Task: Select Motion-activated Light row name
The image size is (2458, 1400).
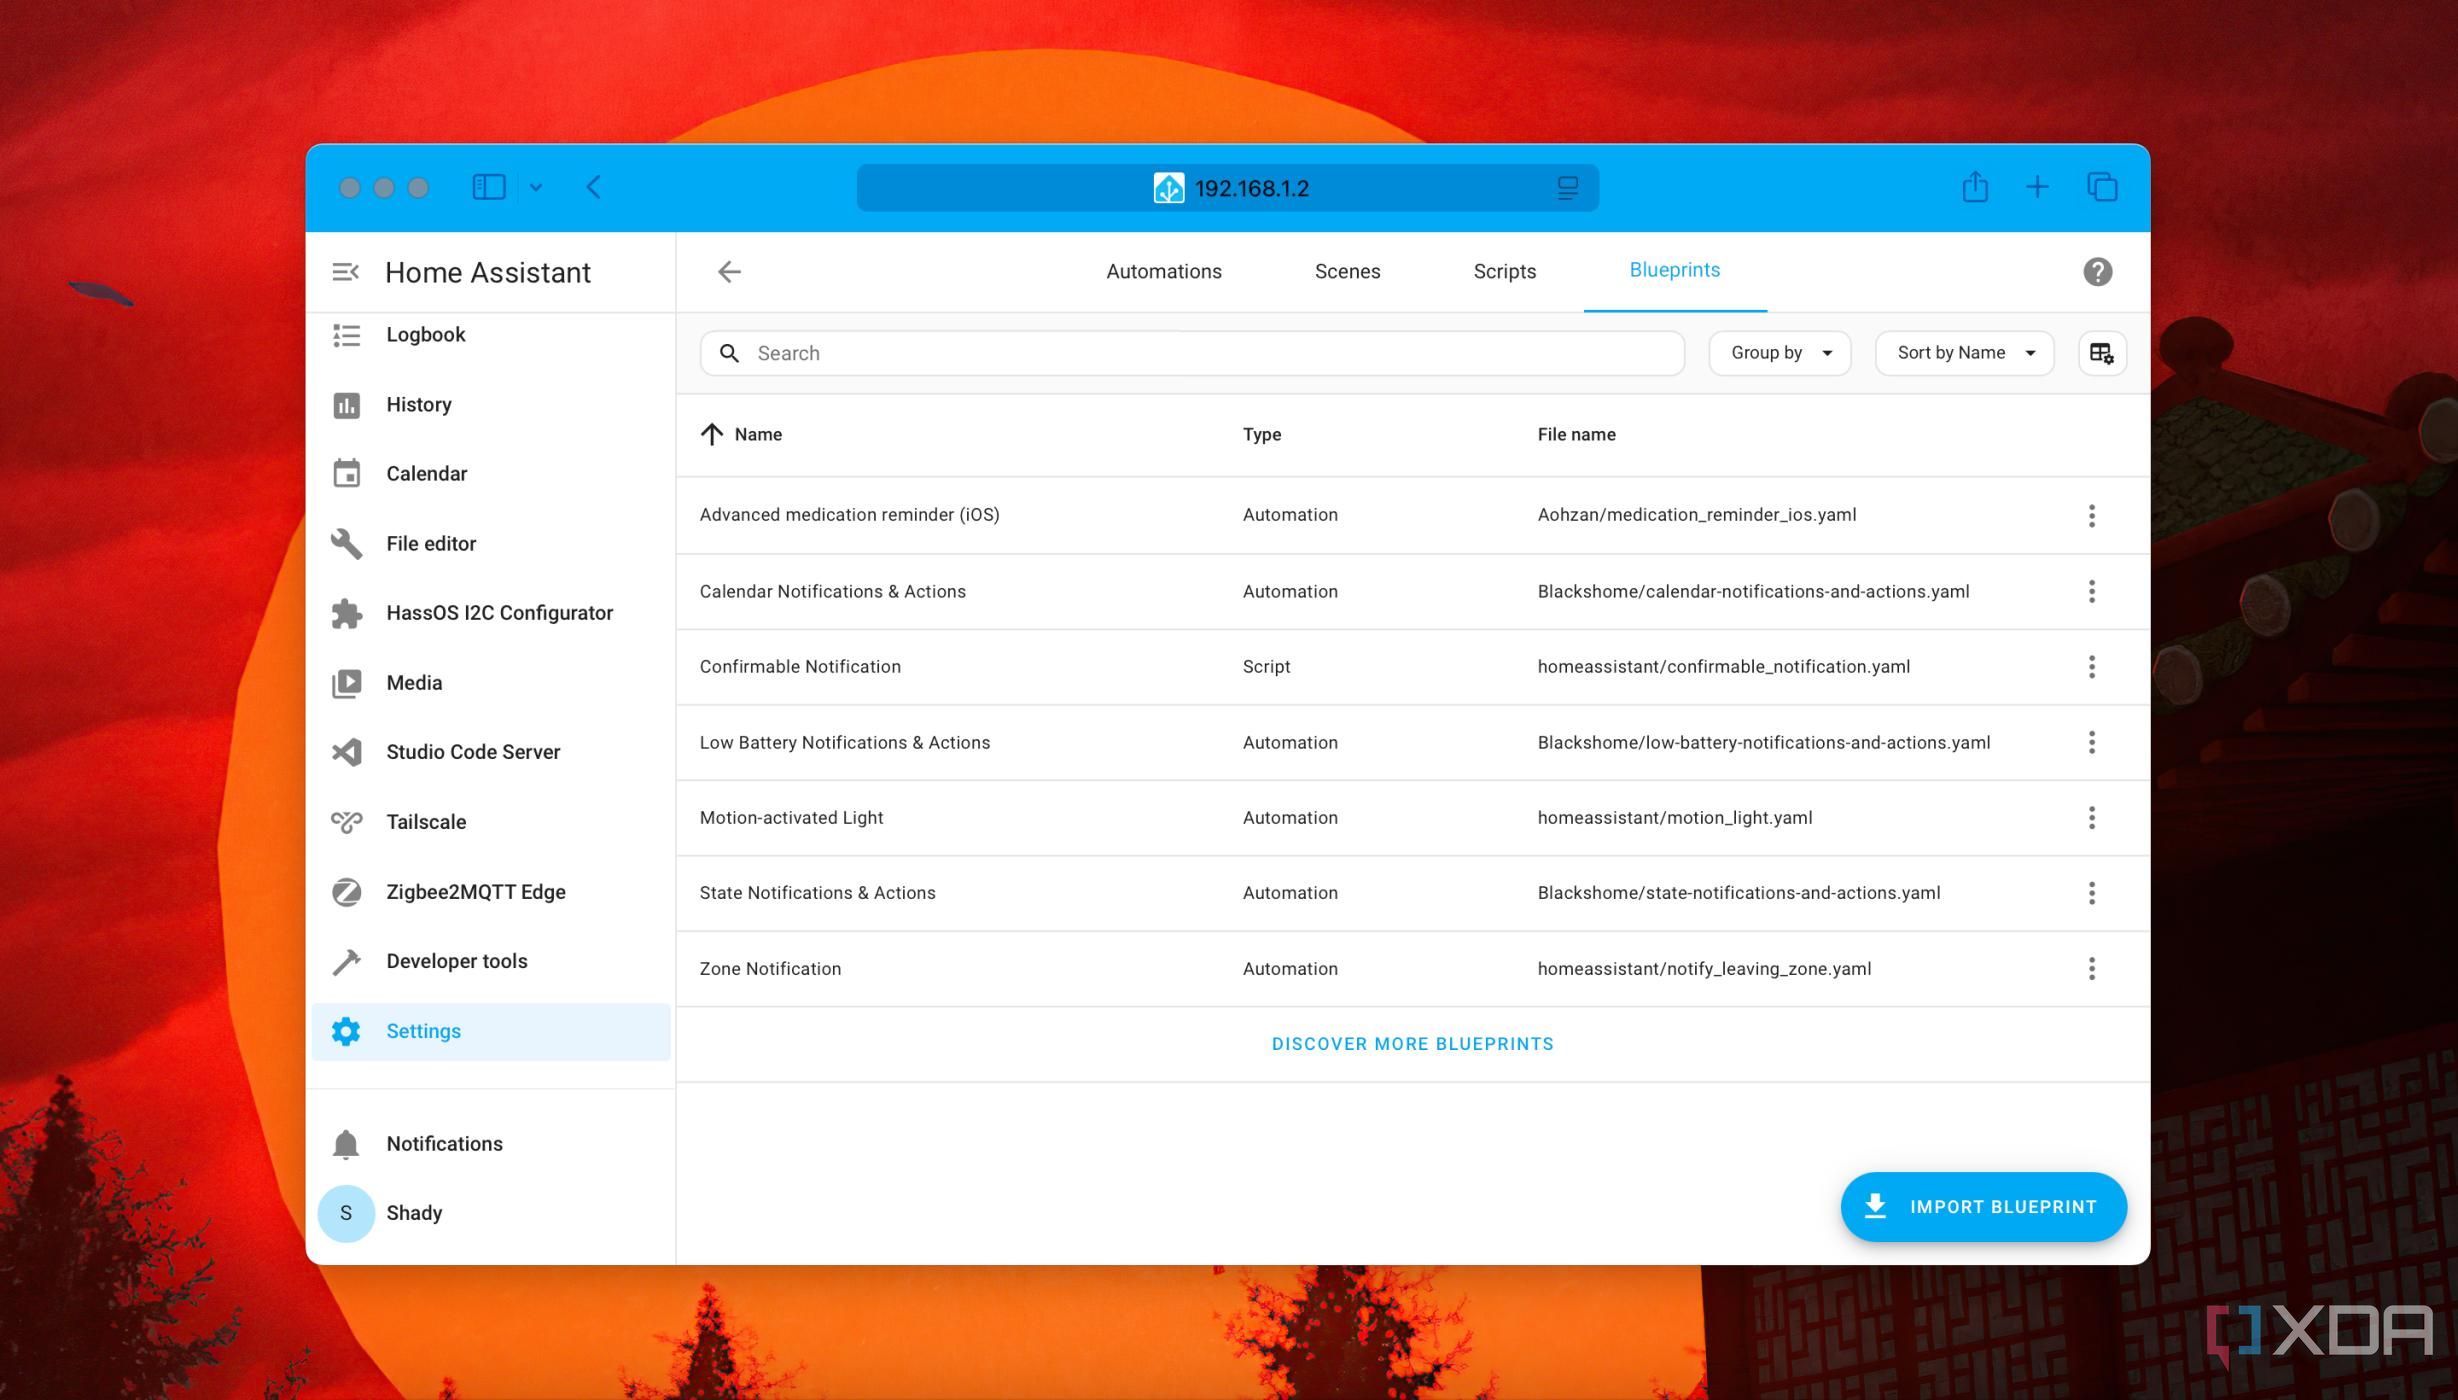Action: click(x=791, y=818)
